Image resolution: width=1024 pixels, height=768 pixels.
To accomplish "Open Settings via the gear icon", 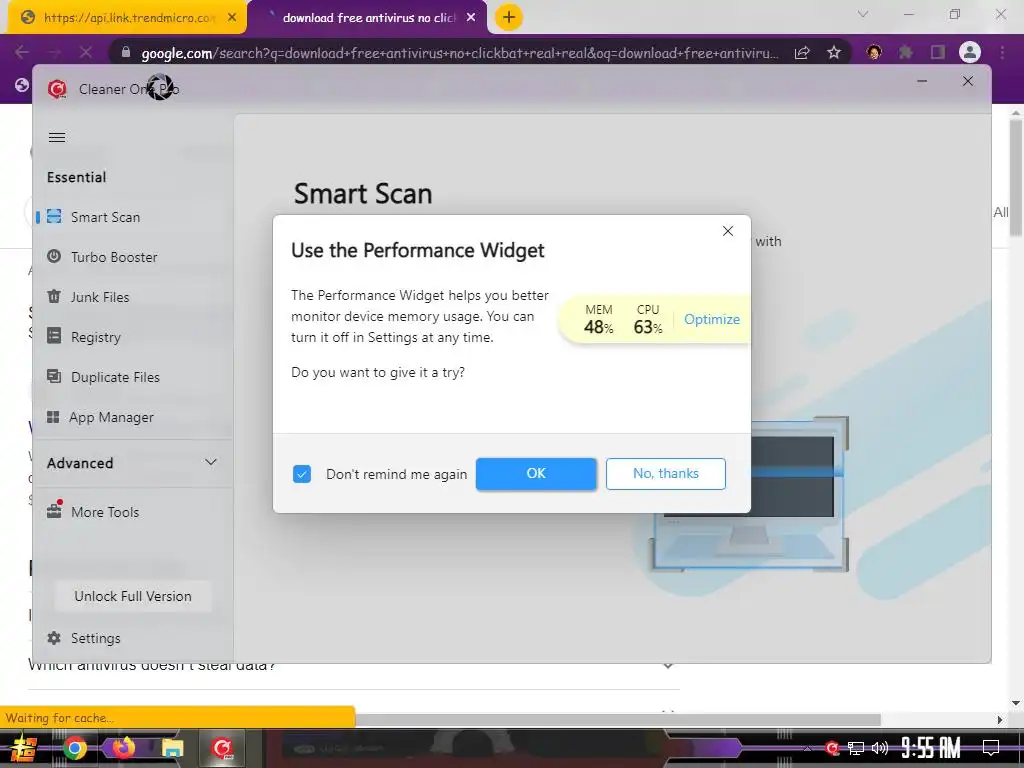I will pyautogui.click(x=54, y=638).
